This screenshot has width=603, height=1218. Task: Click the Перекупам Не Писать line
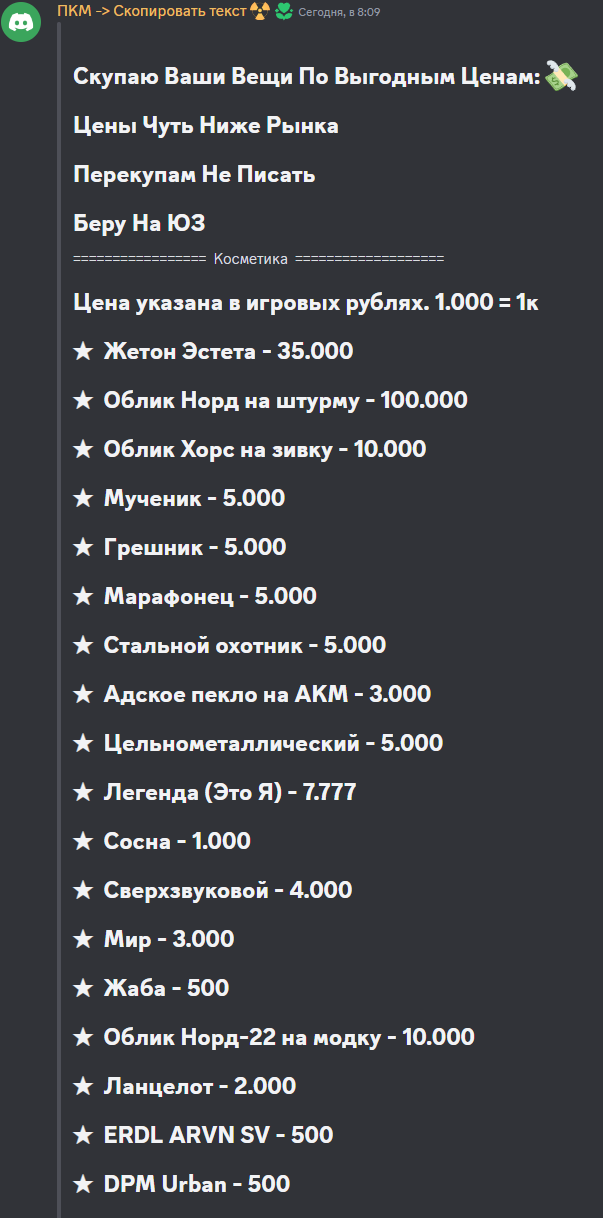[194, 175]
